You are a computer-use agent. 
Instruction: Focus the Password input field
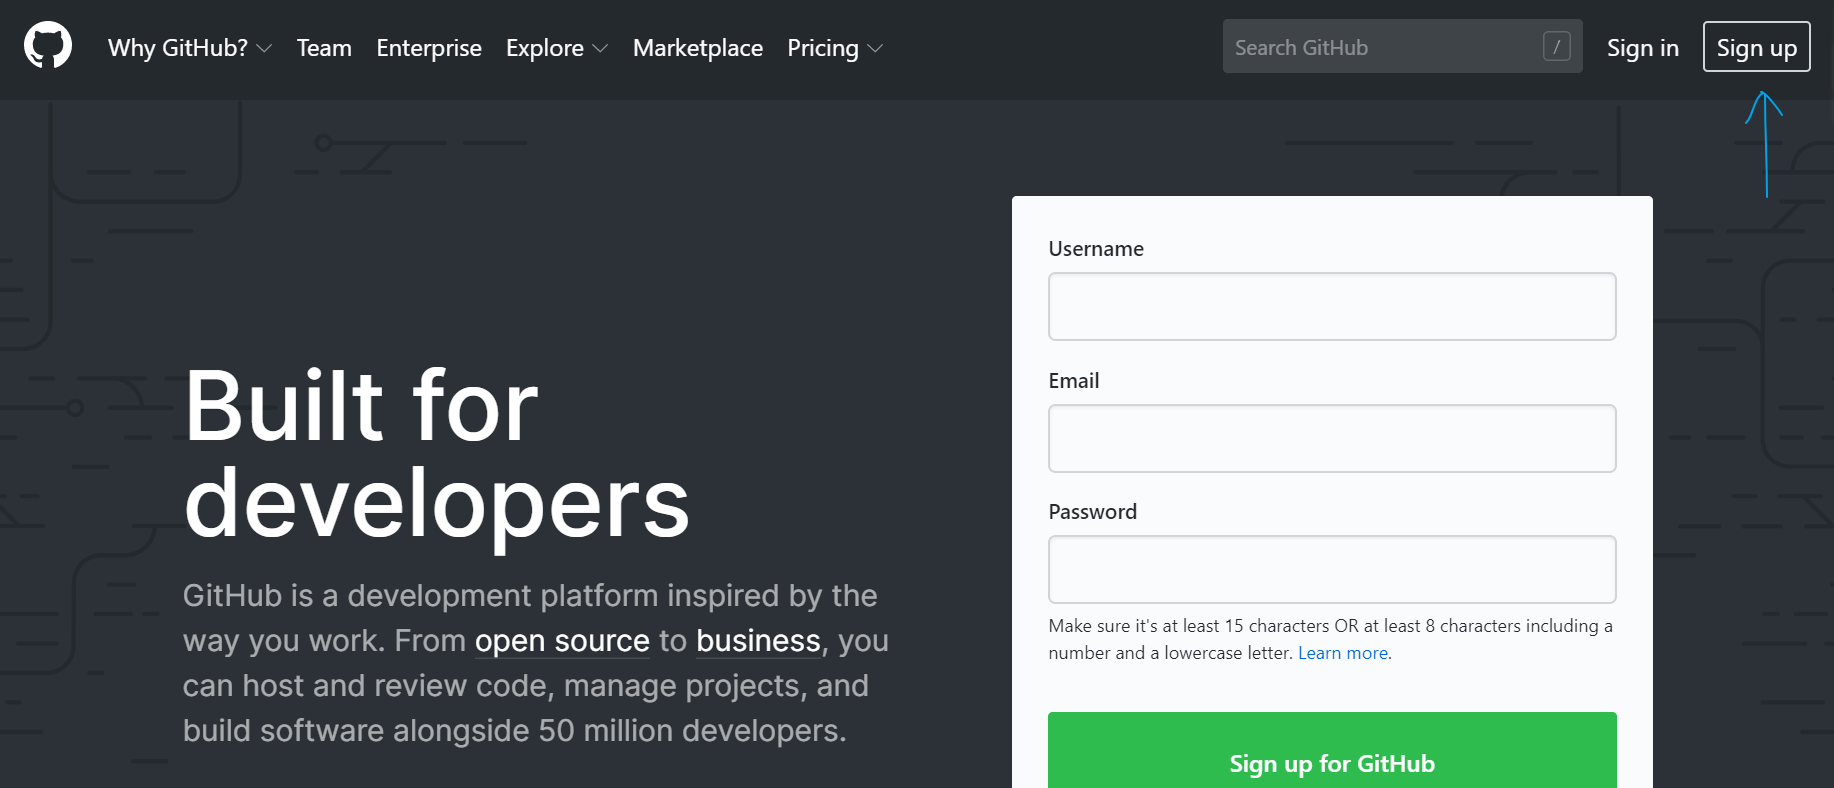pos(1331,570)
